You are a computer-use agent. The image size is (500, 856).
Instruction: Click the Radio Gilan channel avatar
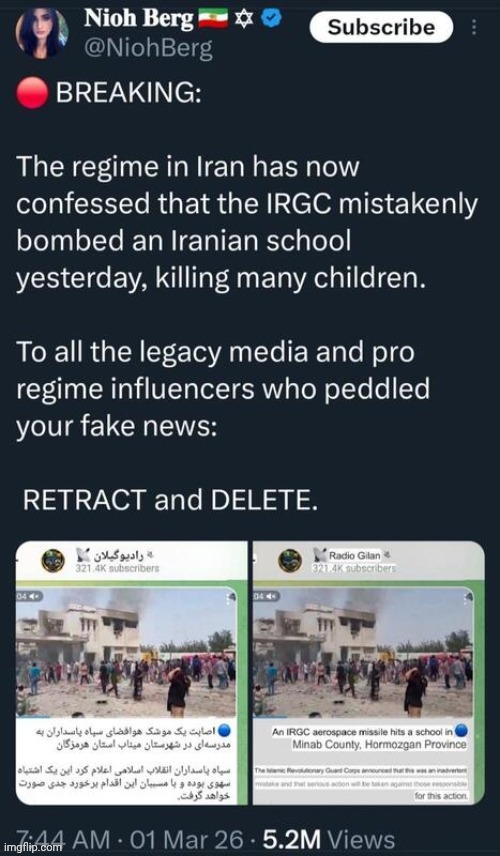[290, 561]
